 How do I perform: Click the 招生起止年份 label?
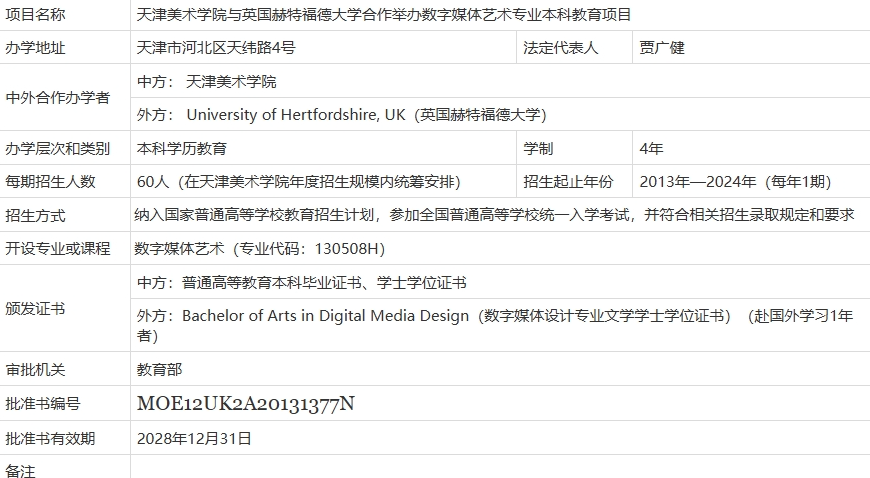pyautogui.click(x=568, y=182)
